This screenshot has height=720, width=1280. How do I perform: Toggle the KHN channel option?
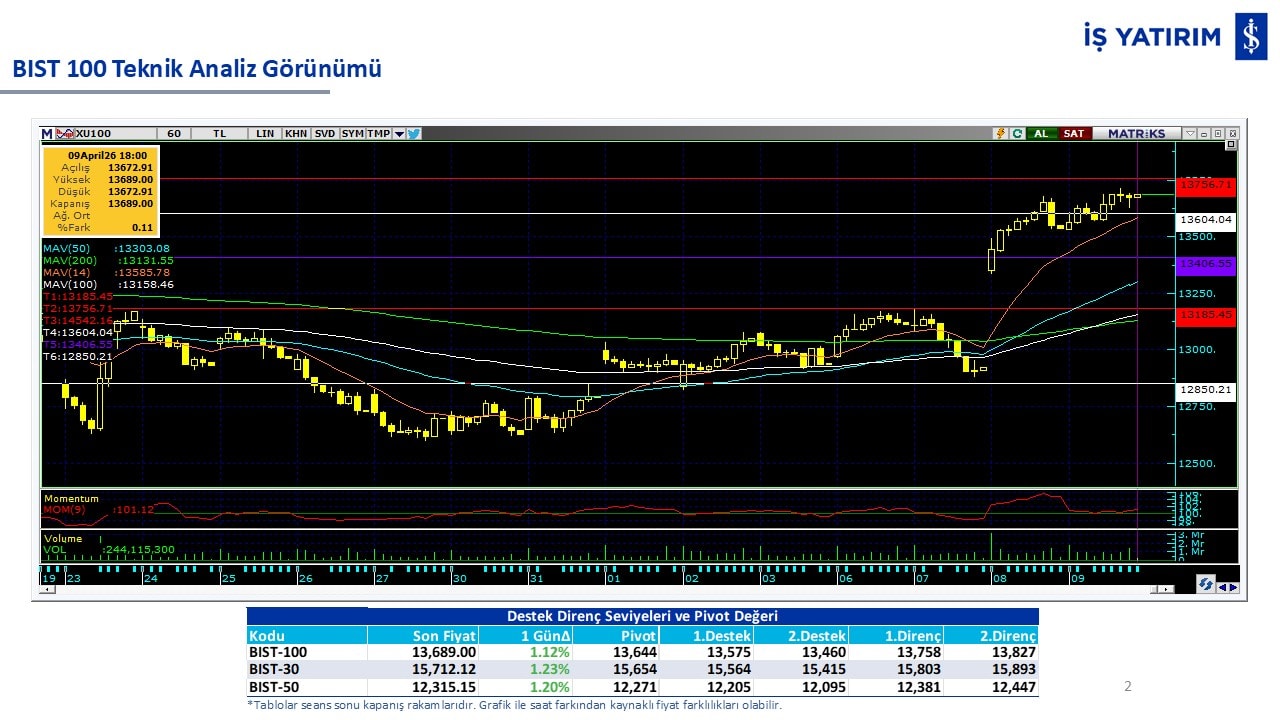coord(296,133)
